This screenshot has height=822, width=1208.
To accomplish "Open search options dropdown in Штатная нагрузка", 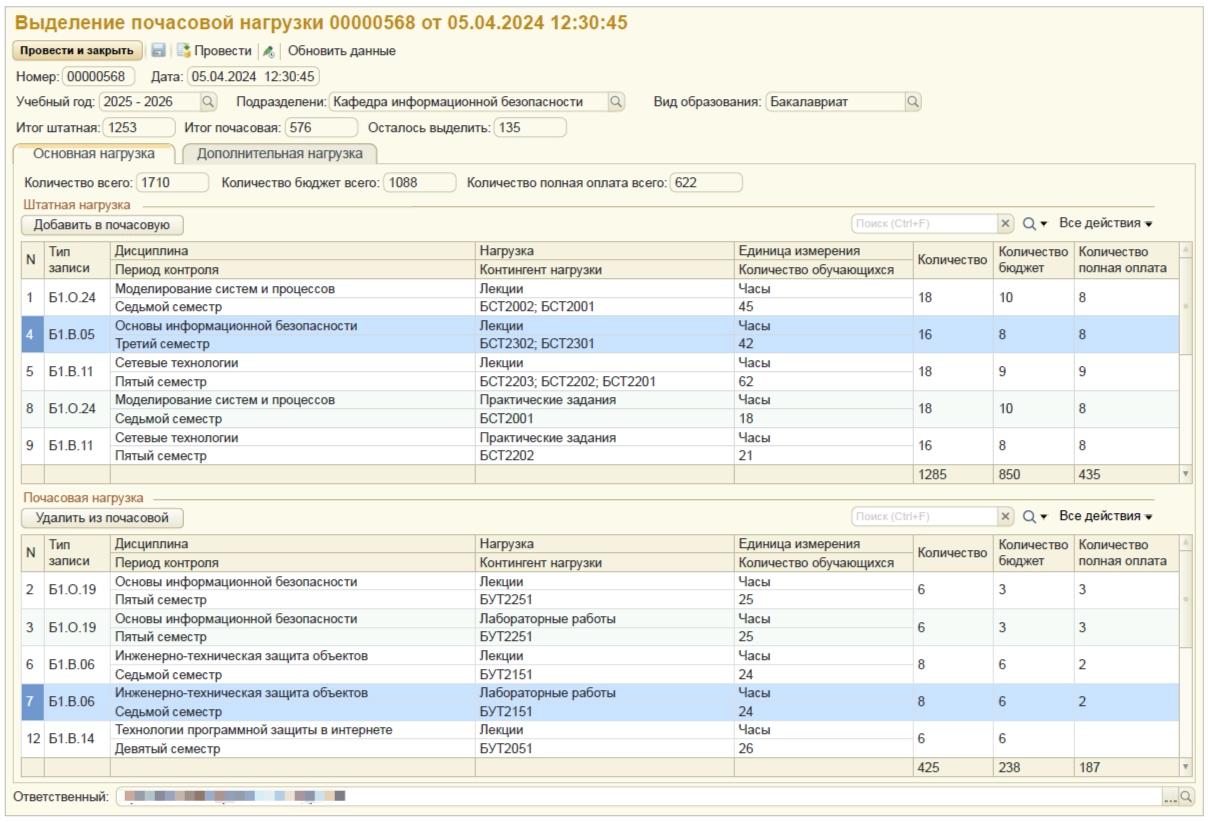I will [x=1034, y=224].
